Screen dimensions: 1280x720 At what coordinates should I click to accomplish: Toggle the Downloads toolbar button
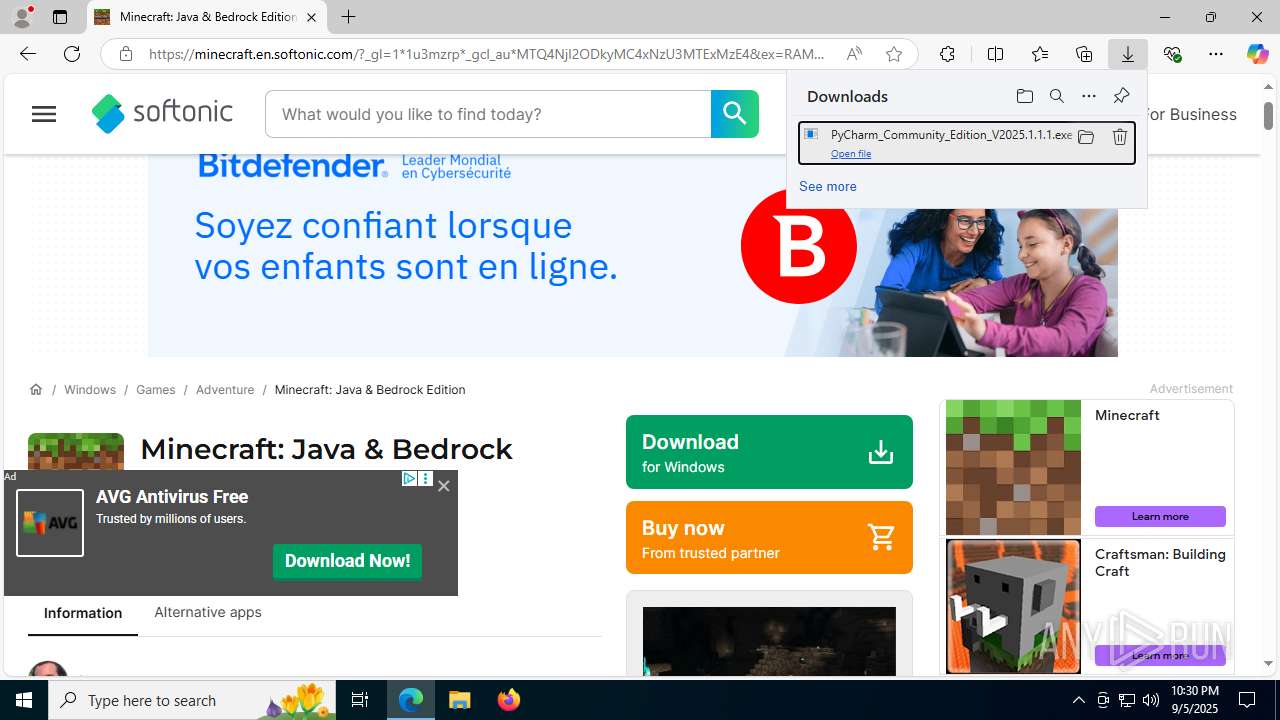[1128, 54]
